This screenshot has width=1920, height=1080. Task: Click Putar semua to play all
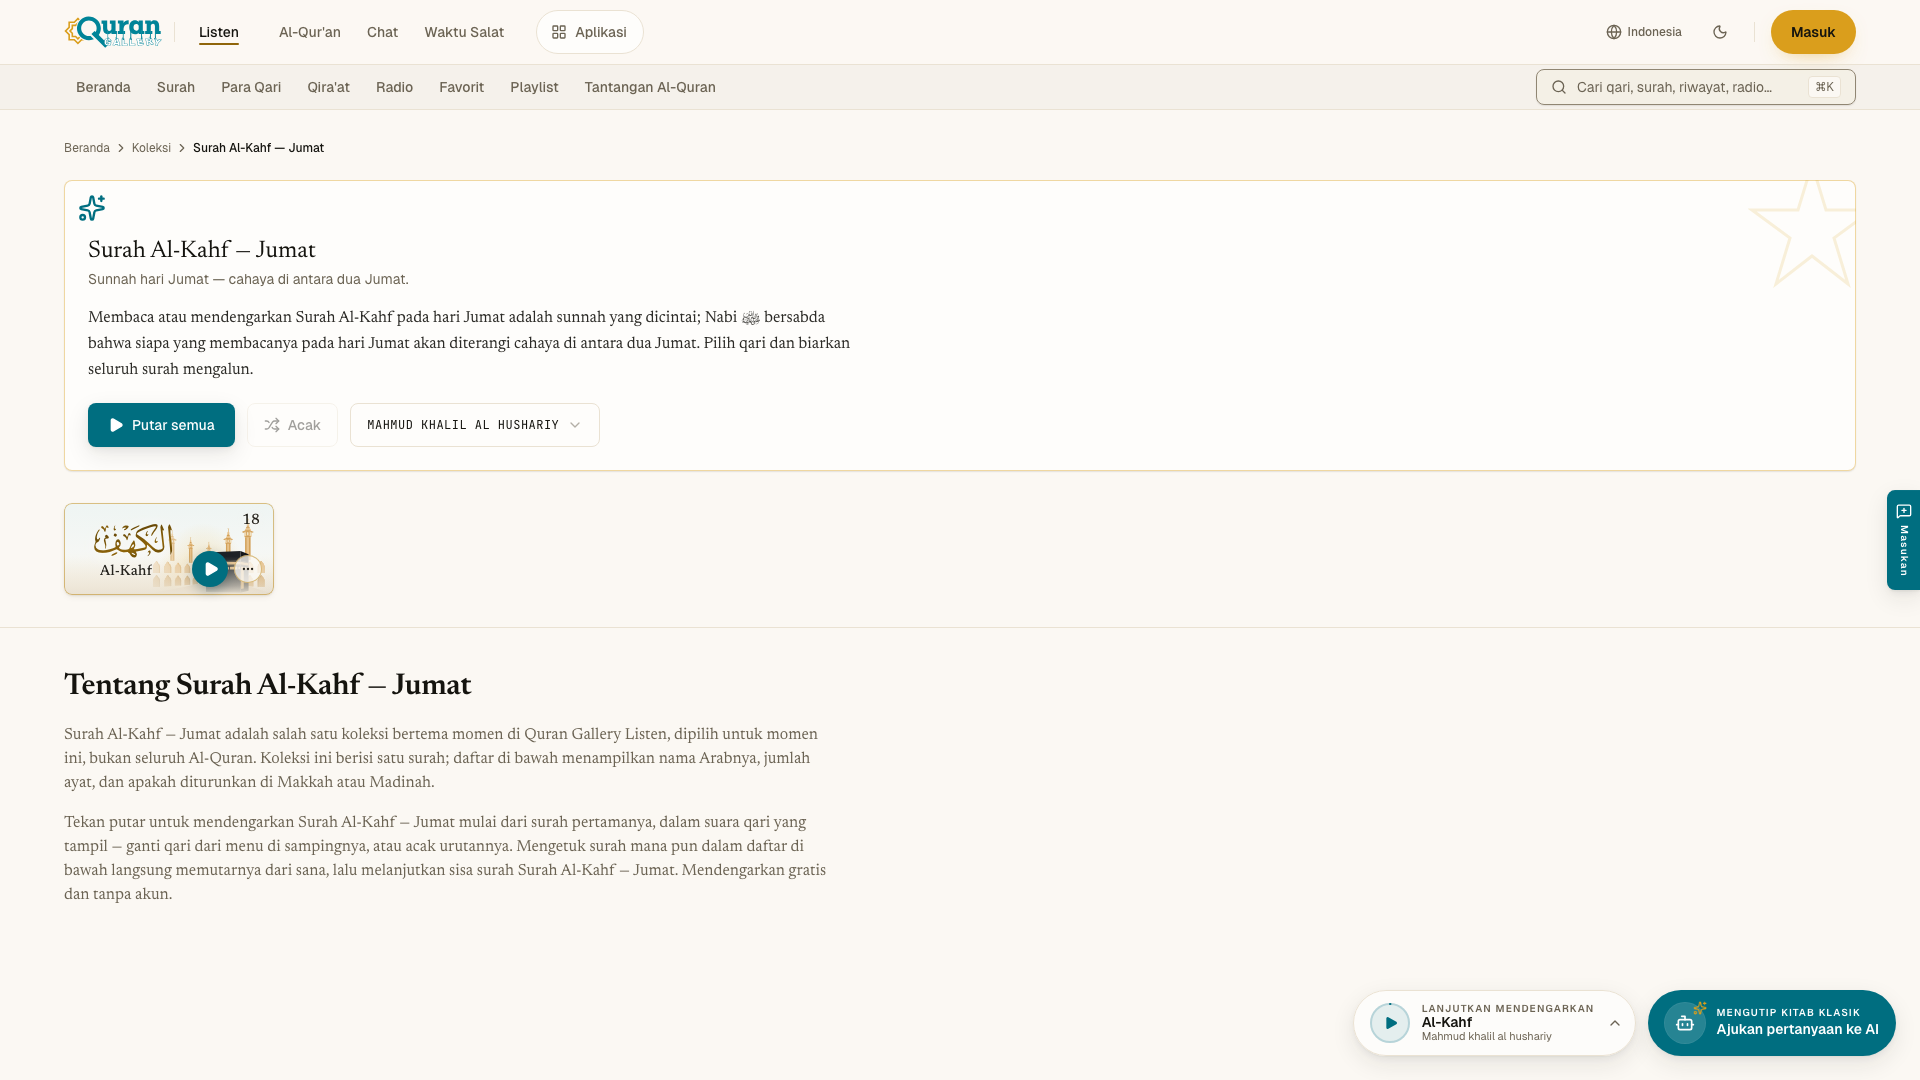pyautogui.click(x=161, y=425)
